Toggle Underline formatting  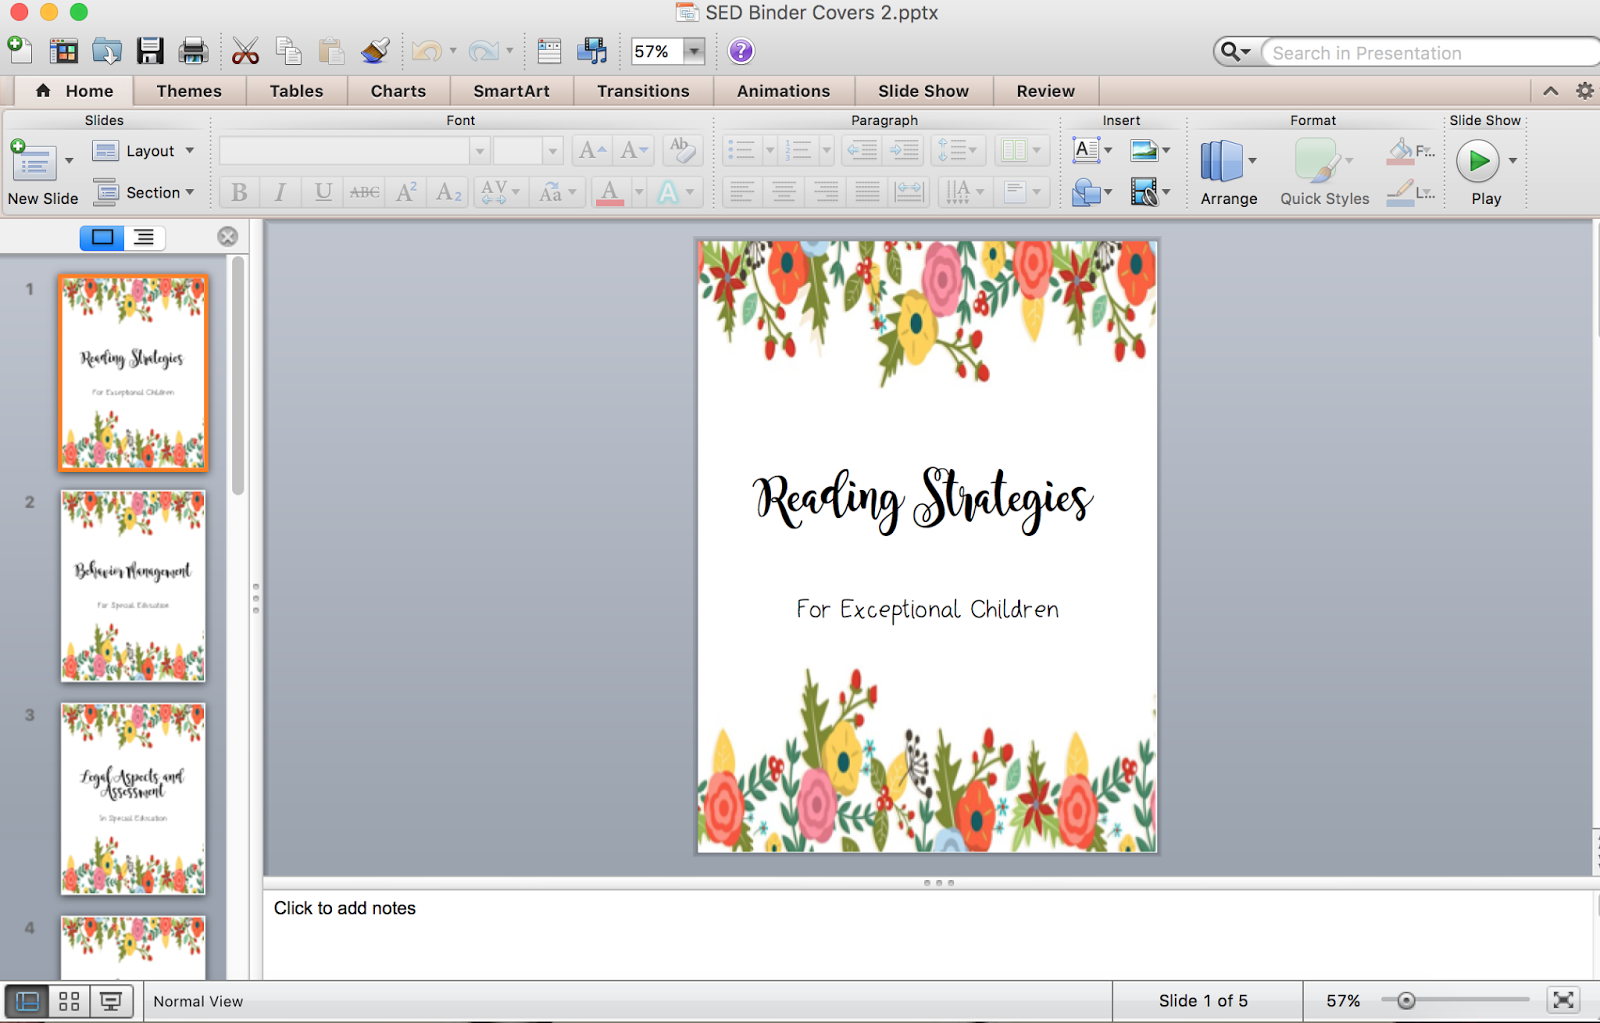point(323,192)
